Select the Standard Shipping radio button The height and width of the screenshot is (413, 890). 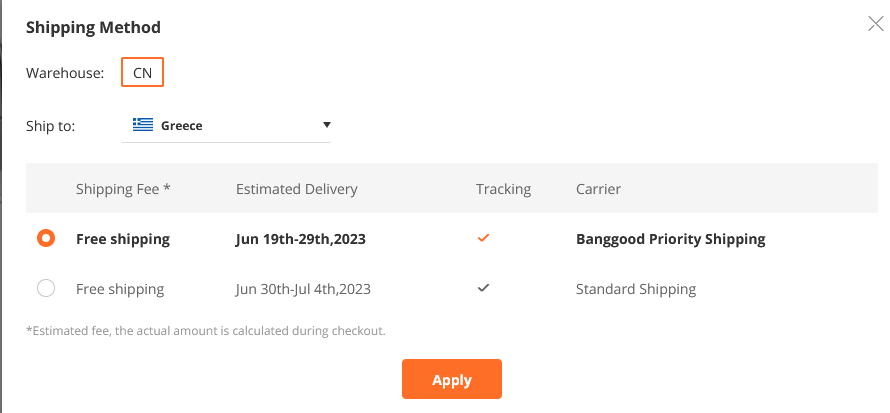pos(46,288)
